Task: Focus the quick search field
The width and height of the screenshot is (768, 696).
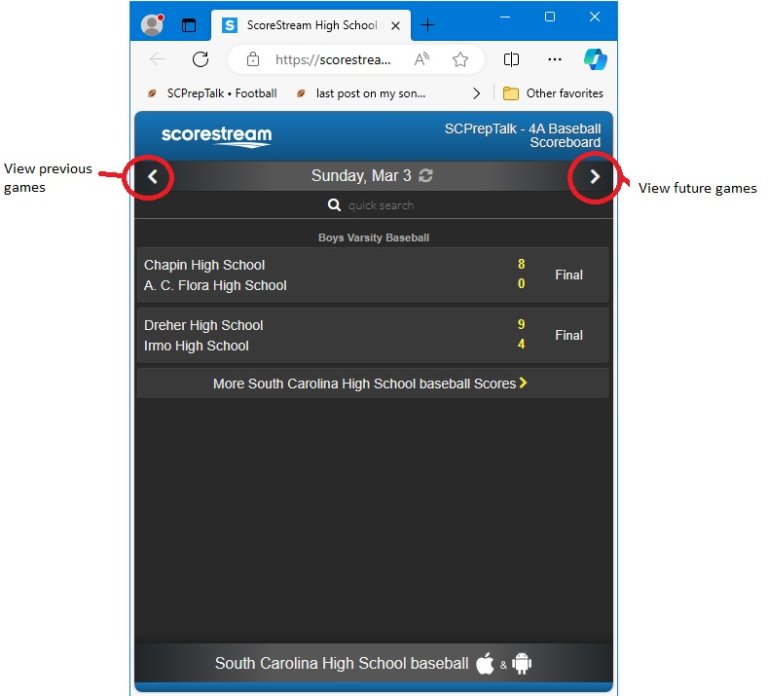Action: pyautogui.click(x=381, y=205)
